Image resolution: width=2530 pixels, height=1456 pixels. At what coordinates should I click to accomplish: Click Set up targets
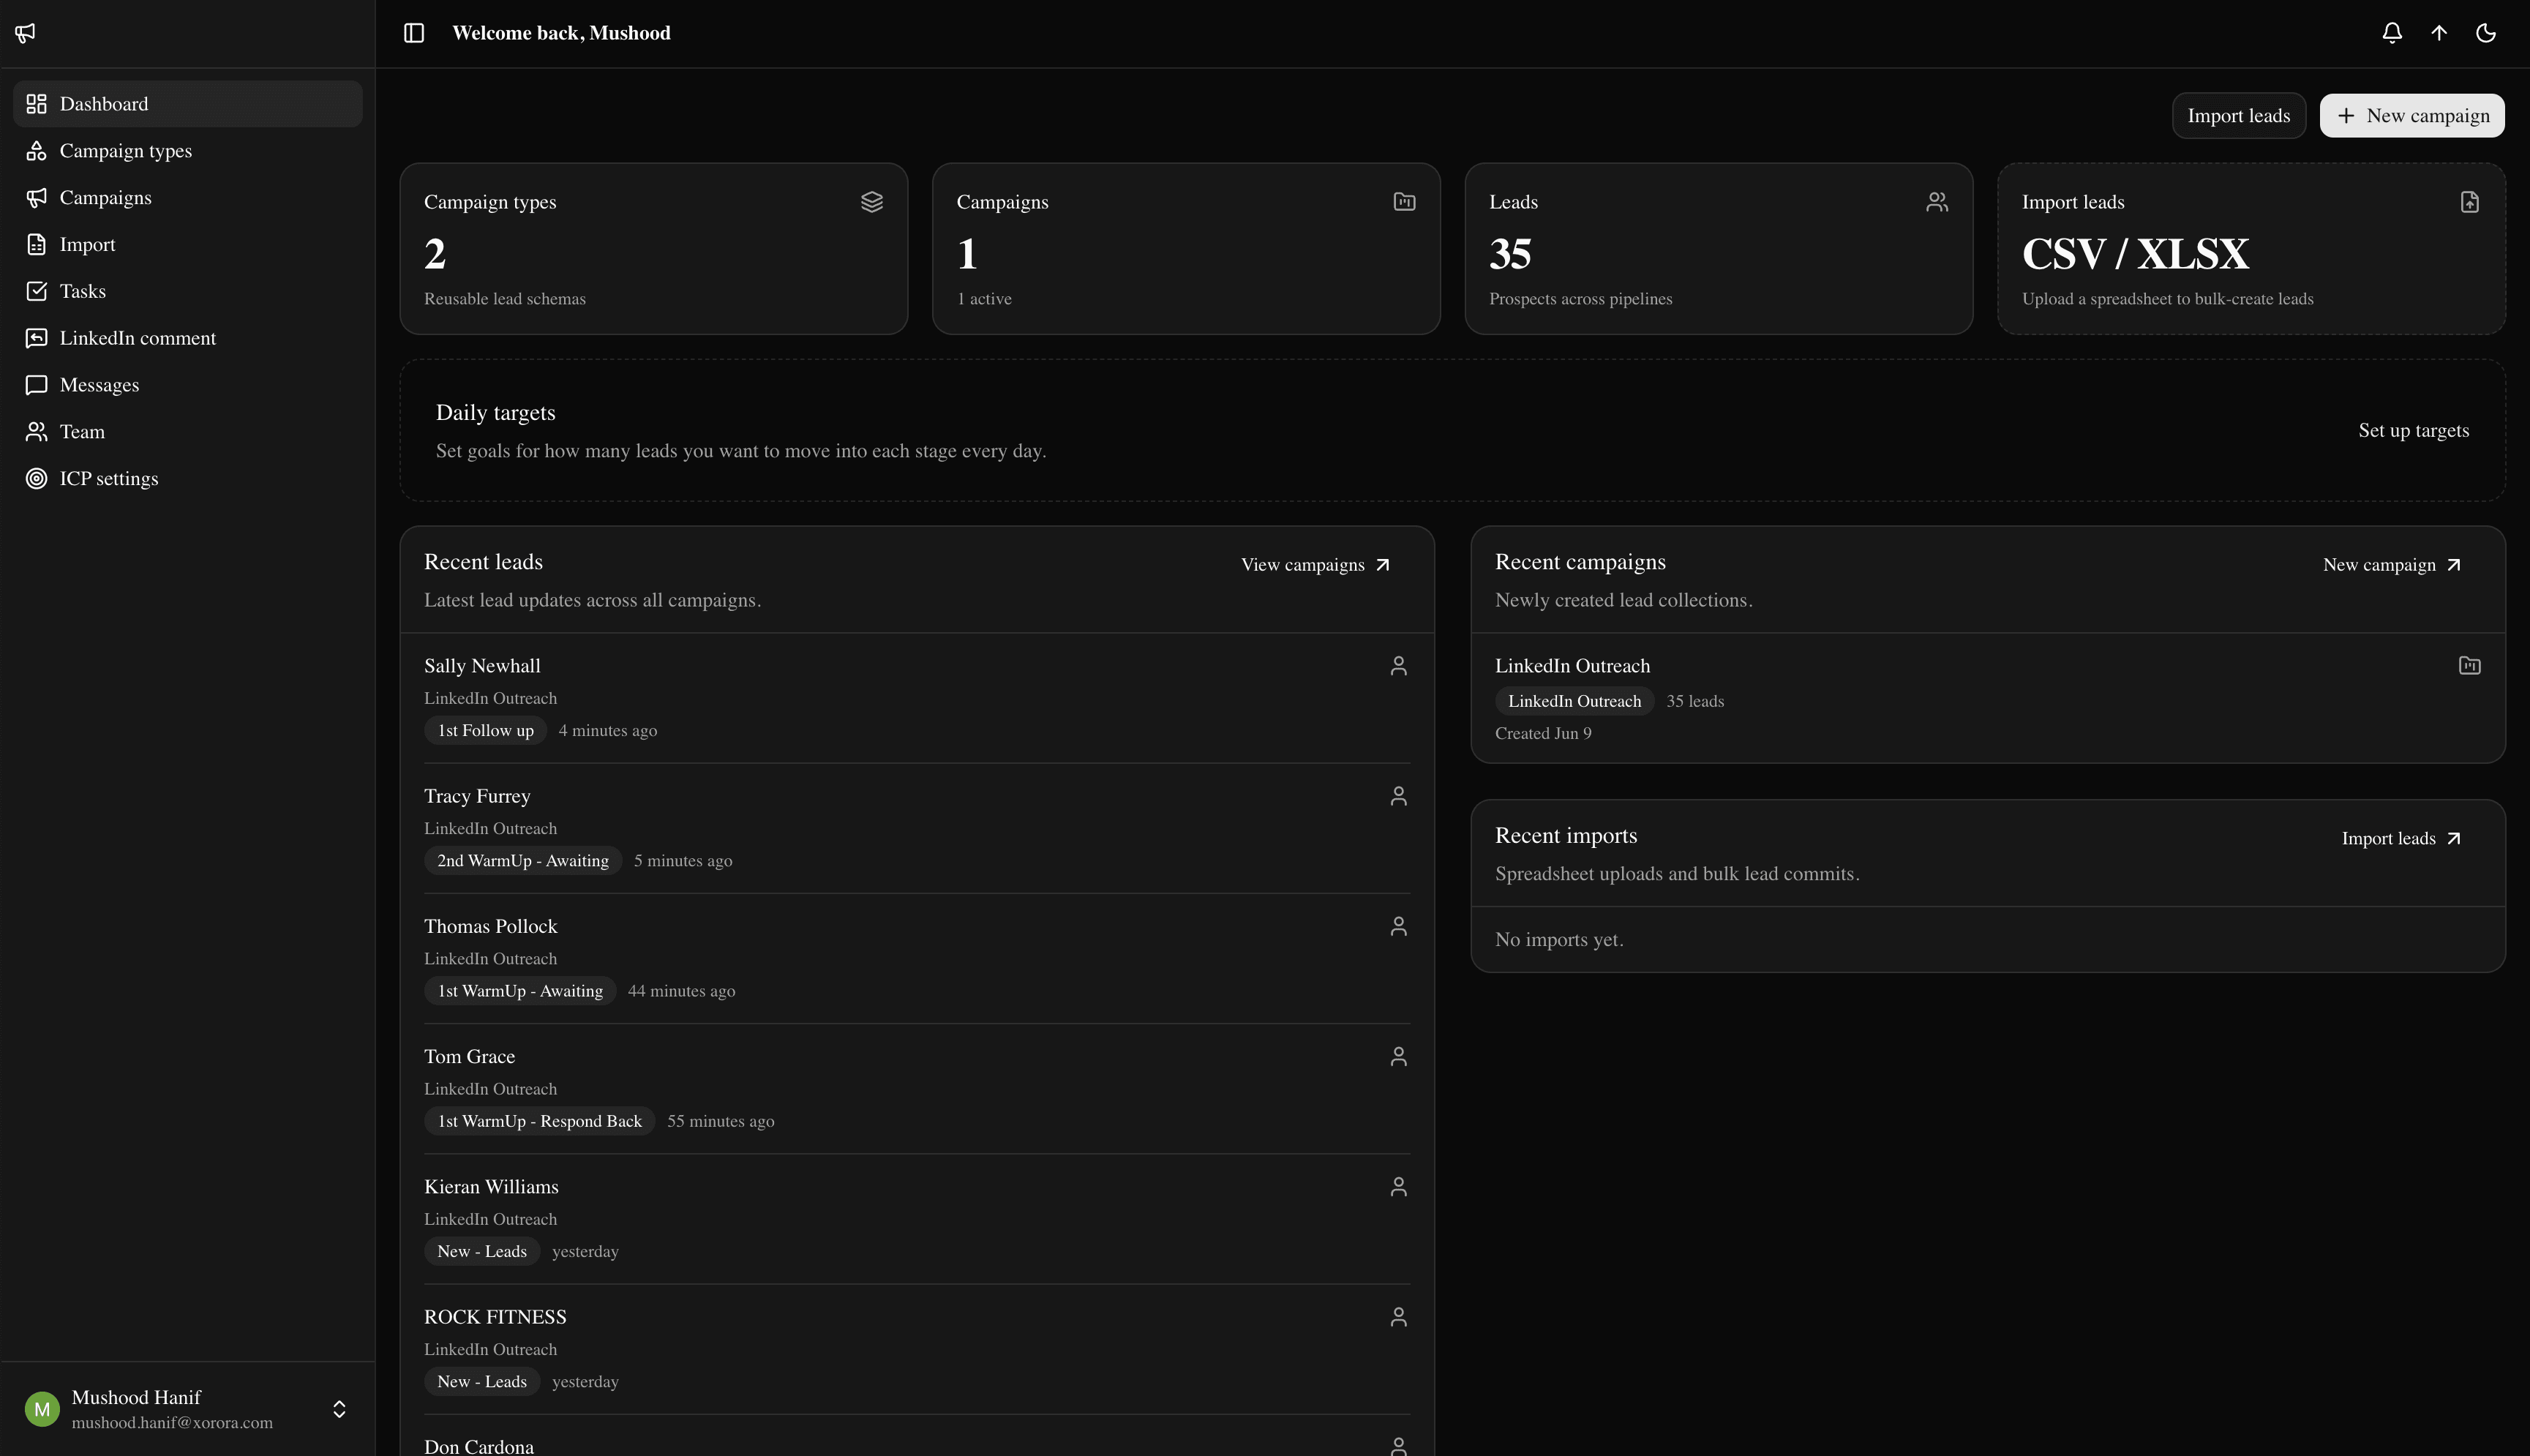click(2413, 431)
